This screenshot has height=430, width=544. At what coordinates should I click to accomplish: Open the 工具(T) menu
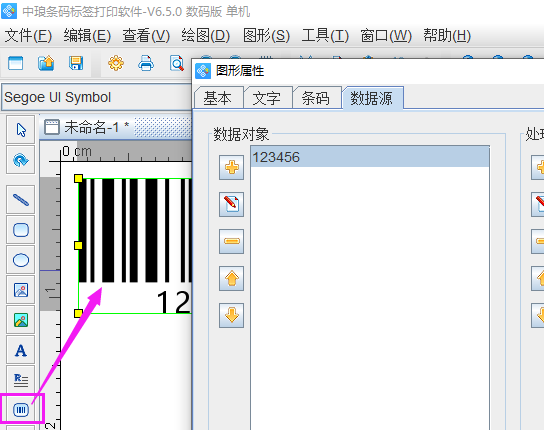(x=325, y=35)
